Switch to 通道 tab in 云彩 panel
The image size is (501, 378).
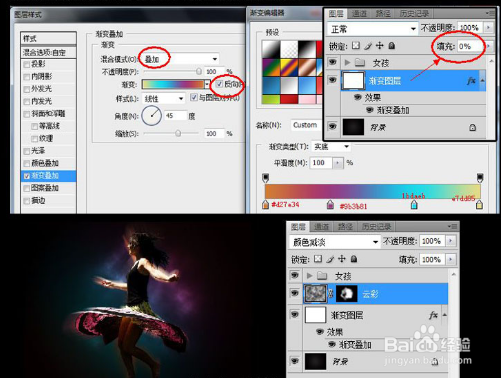point(322,227)
